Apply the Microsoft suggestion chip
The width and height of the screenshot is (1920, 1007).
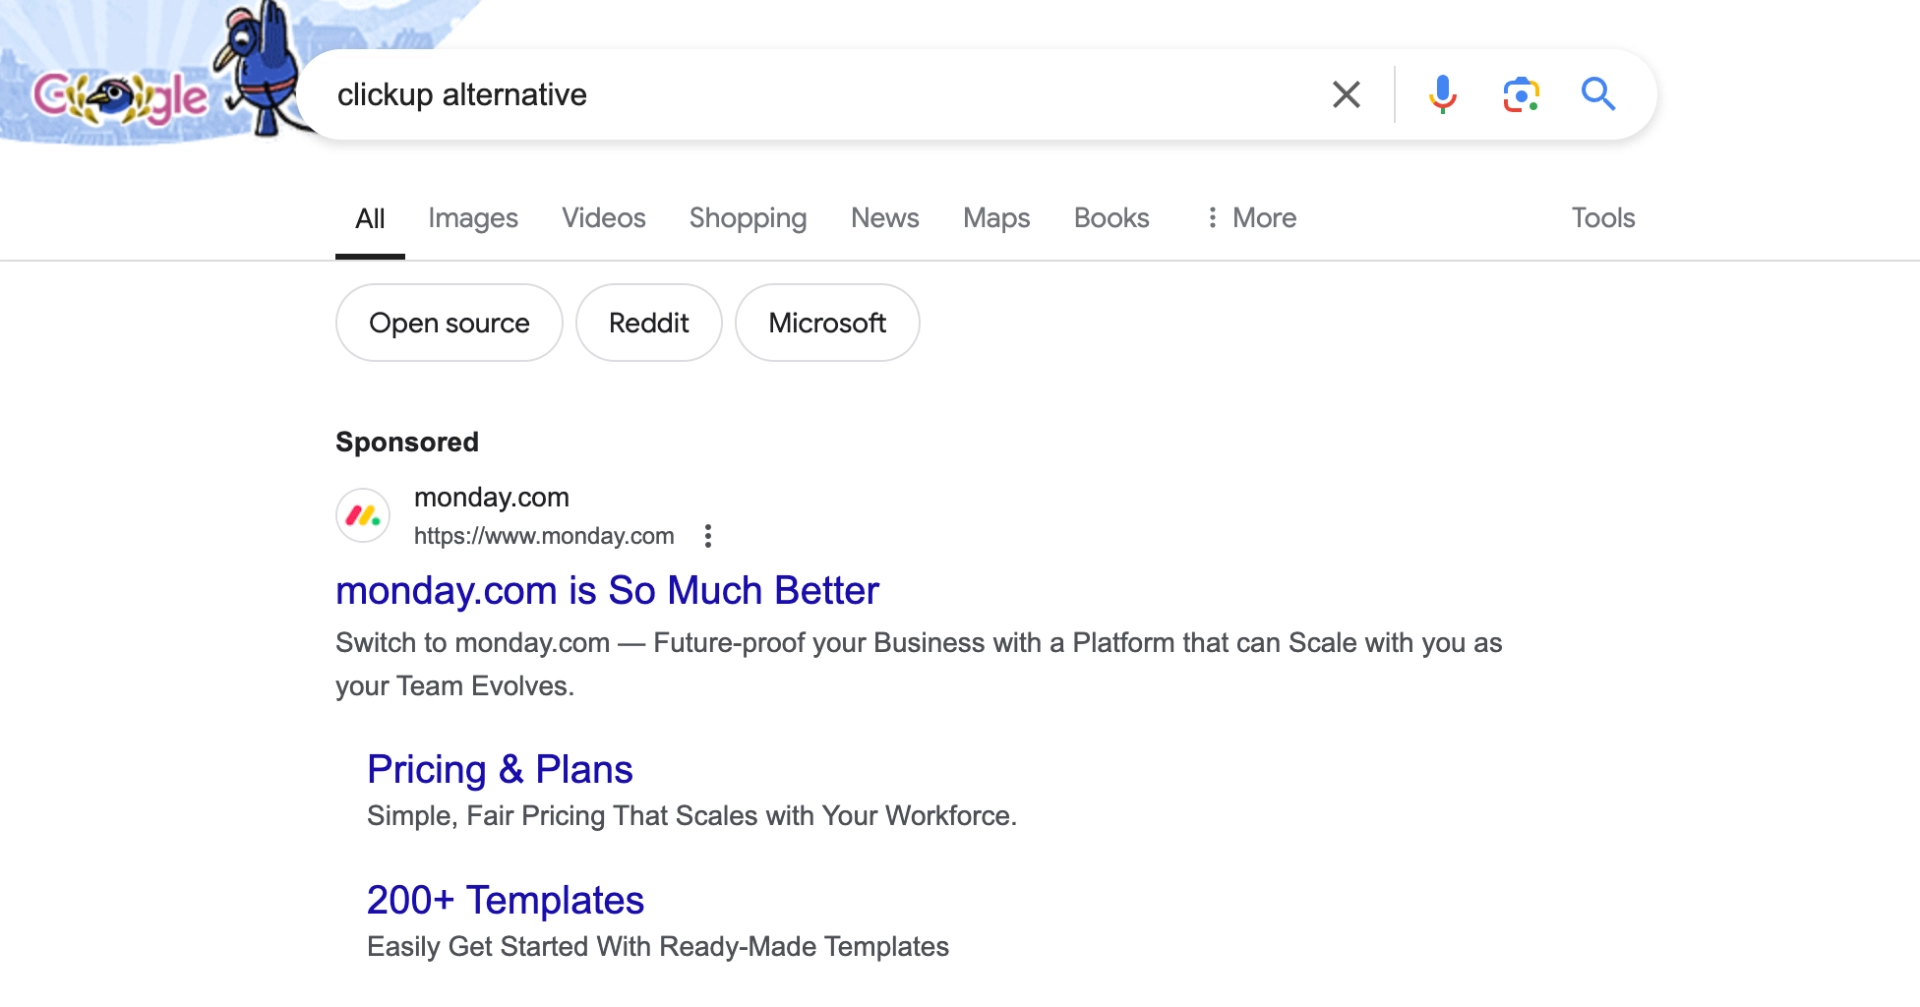point(827,323)
